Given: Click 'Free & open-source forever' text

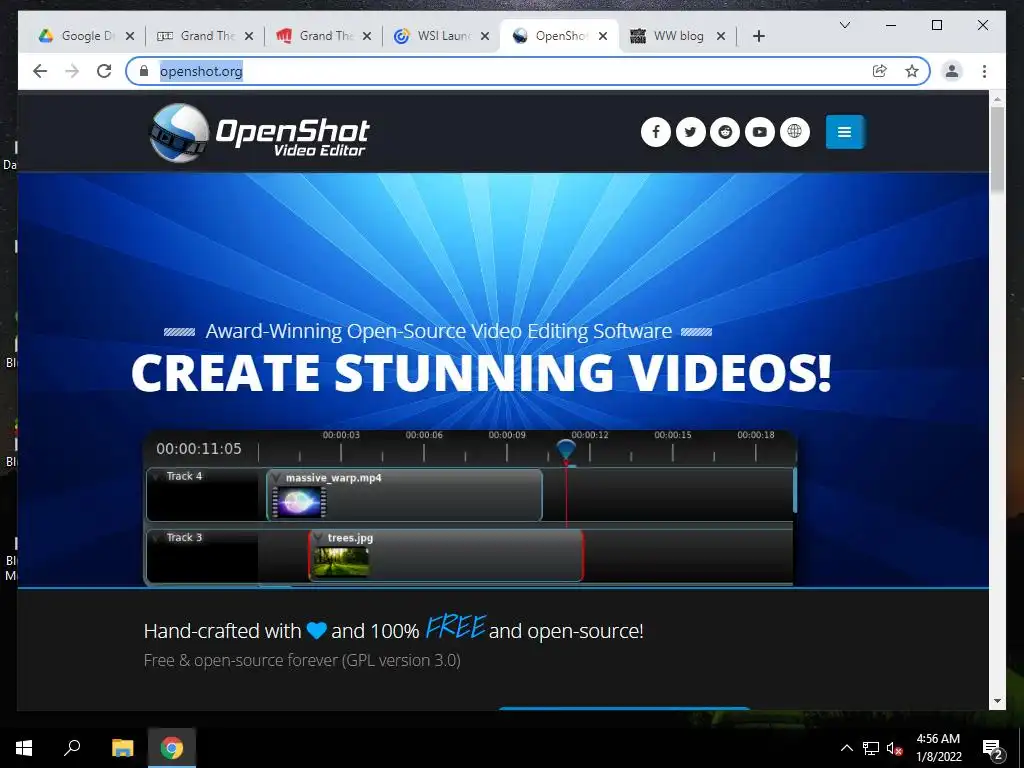Looking at the screenshot, I should coord(302,660).
